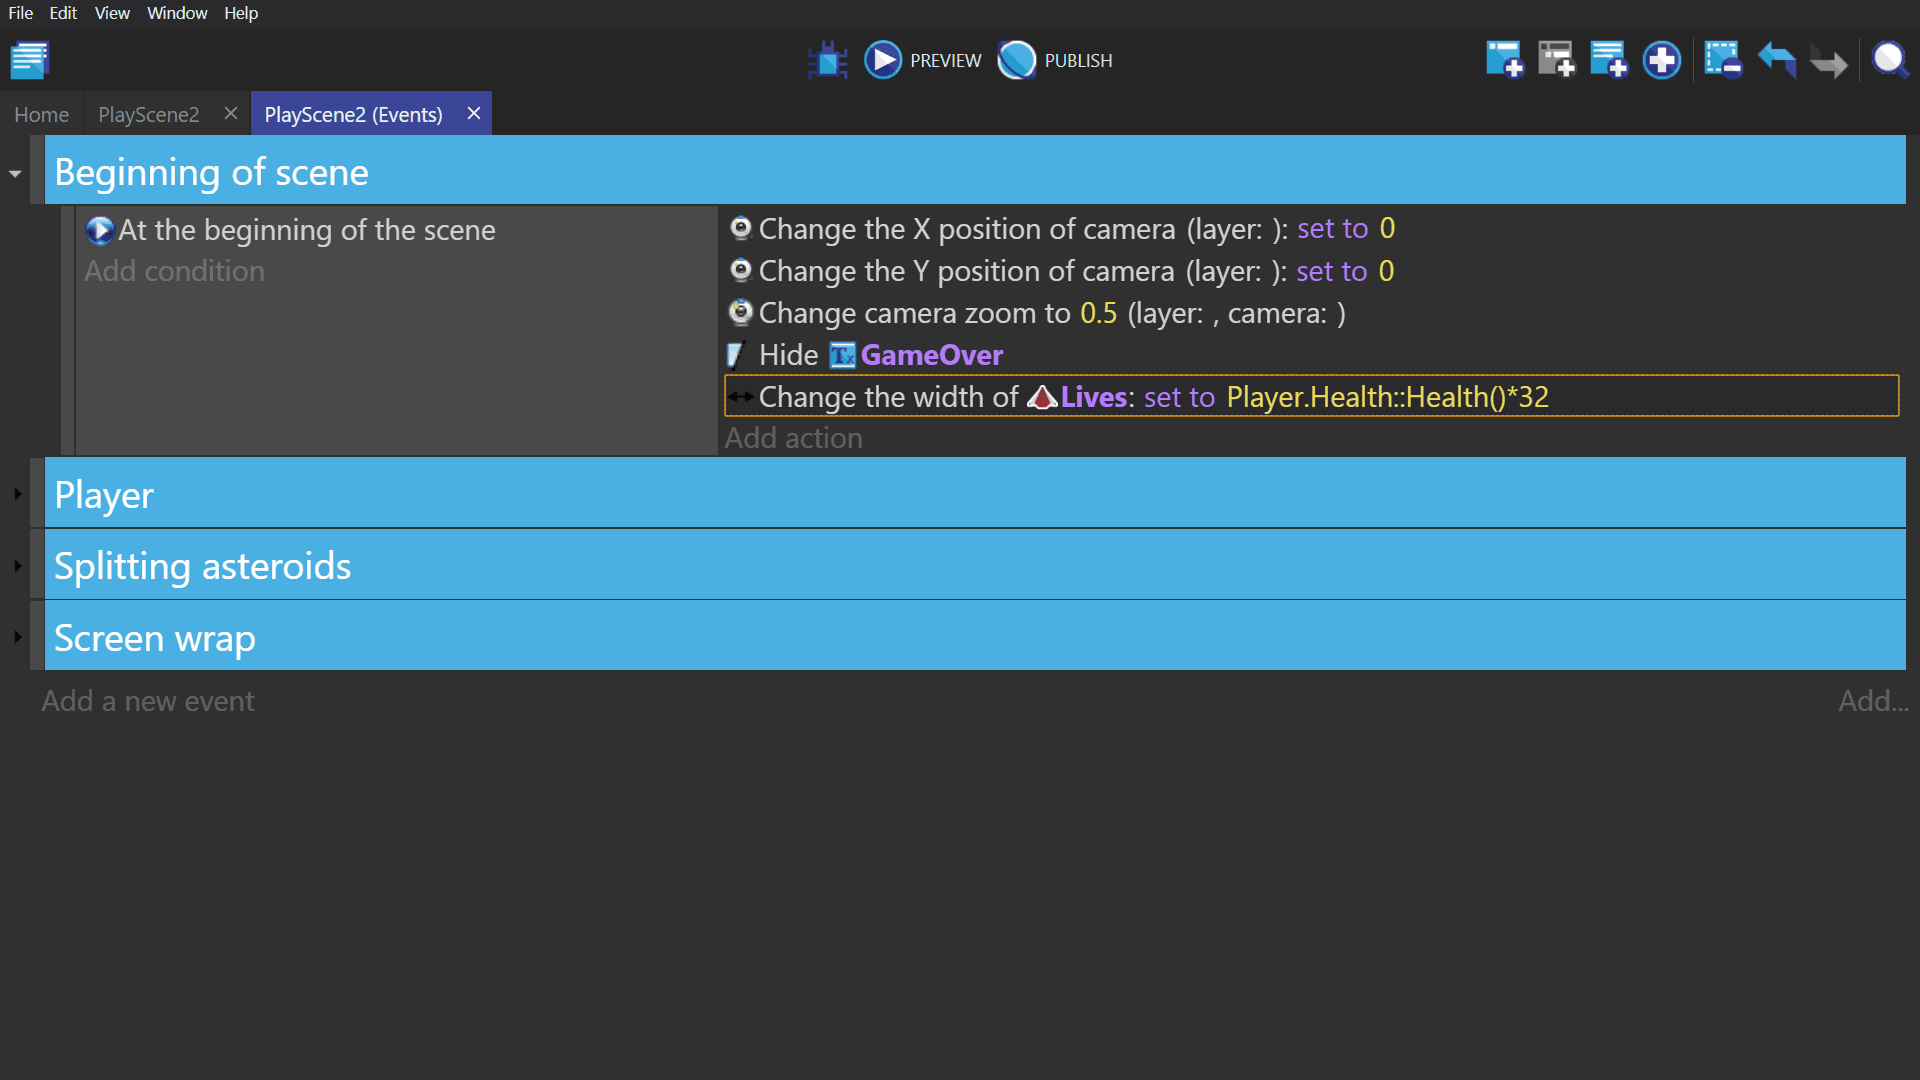Add a comment event icon
Image resolution: width=1920 pixels, height=1080 pixels.
coord(1608,60)
